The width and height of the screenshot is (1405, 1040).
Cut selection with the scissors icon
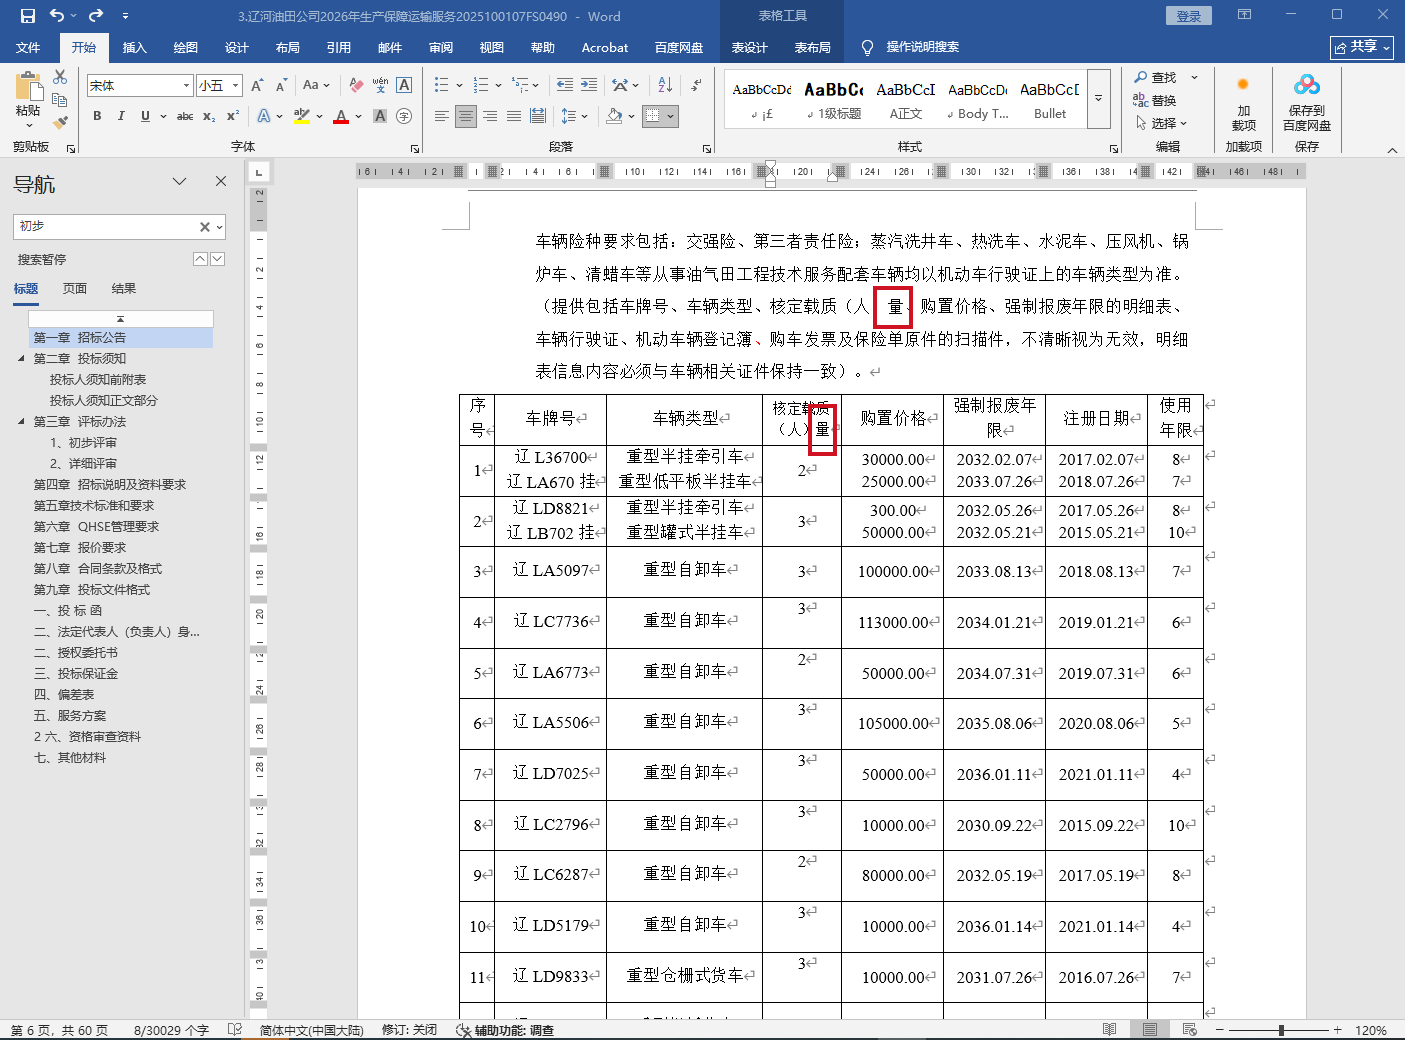[60, 77]
